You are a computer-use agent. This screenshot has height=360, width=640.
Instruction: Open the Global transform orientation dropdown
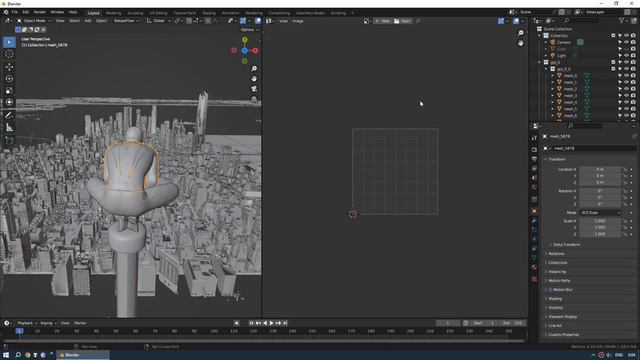coord(158,21)
